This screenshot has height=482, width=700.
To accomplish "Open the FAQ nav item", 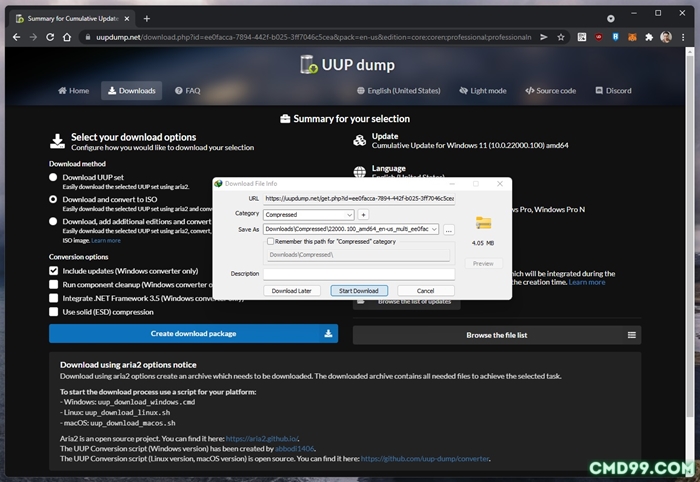I will click(x=188, y=91).
